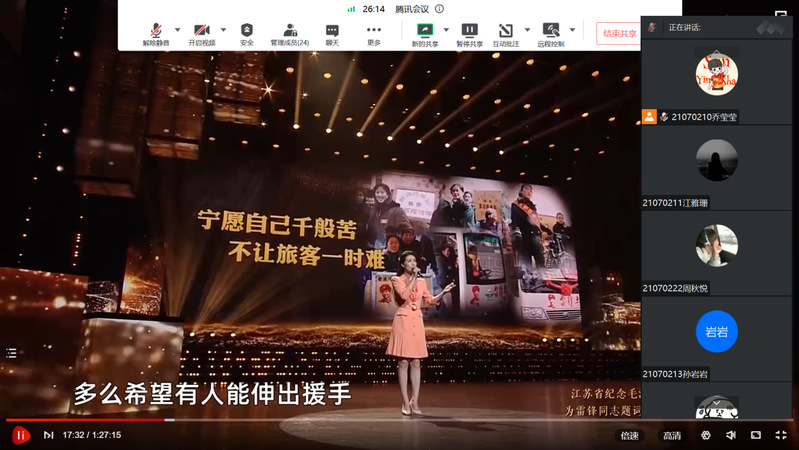
Task: Click the 解除静音 microphone icon
Action: tap(156, 31)
